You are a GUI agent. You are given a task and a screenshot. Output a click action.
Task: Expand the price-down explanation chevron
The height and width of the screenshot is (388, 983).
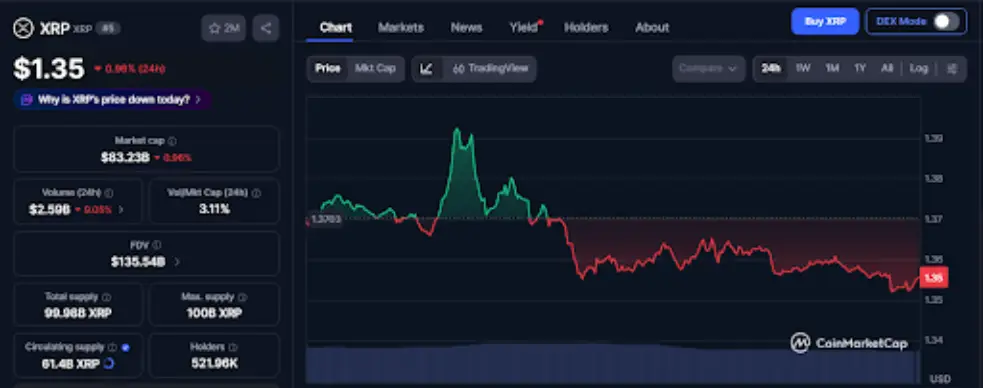[198, 100]
